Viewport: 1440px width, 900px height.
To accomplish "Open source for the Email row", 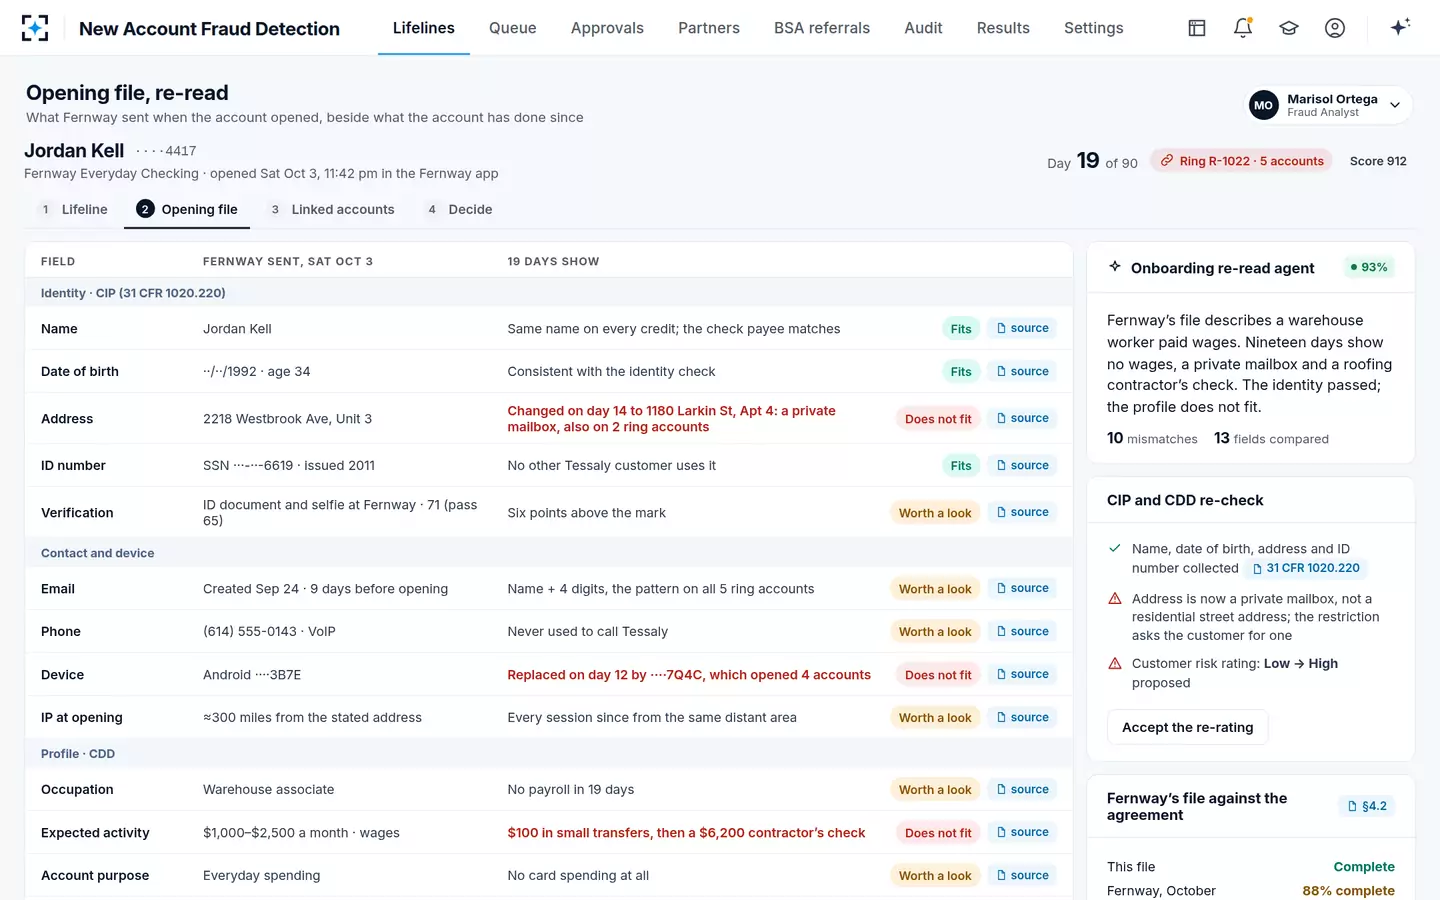I will click(1022, 588).
